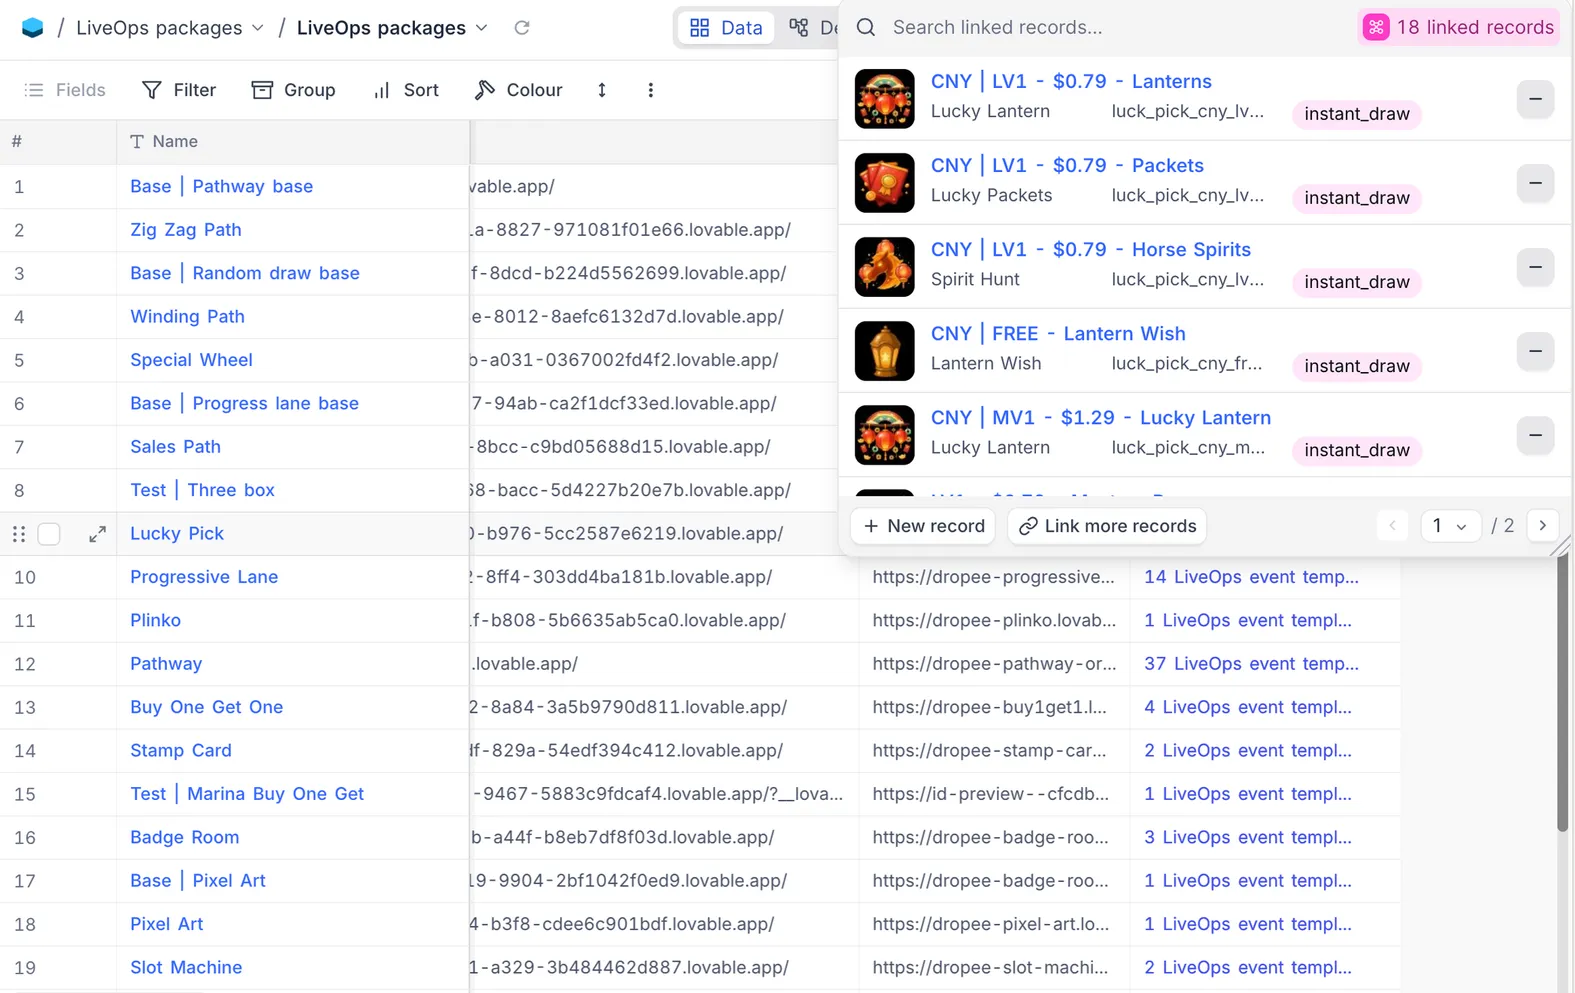Click Link more records button
Image resolution: width=1575 pixels, height=993 pixels.
[1107, 526]
